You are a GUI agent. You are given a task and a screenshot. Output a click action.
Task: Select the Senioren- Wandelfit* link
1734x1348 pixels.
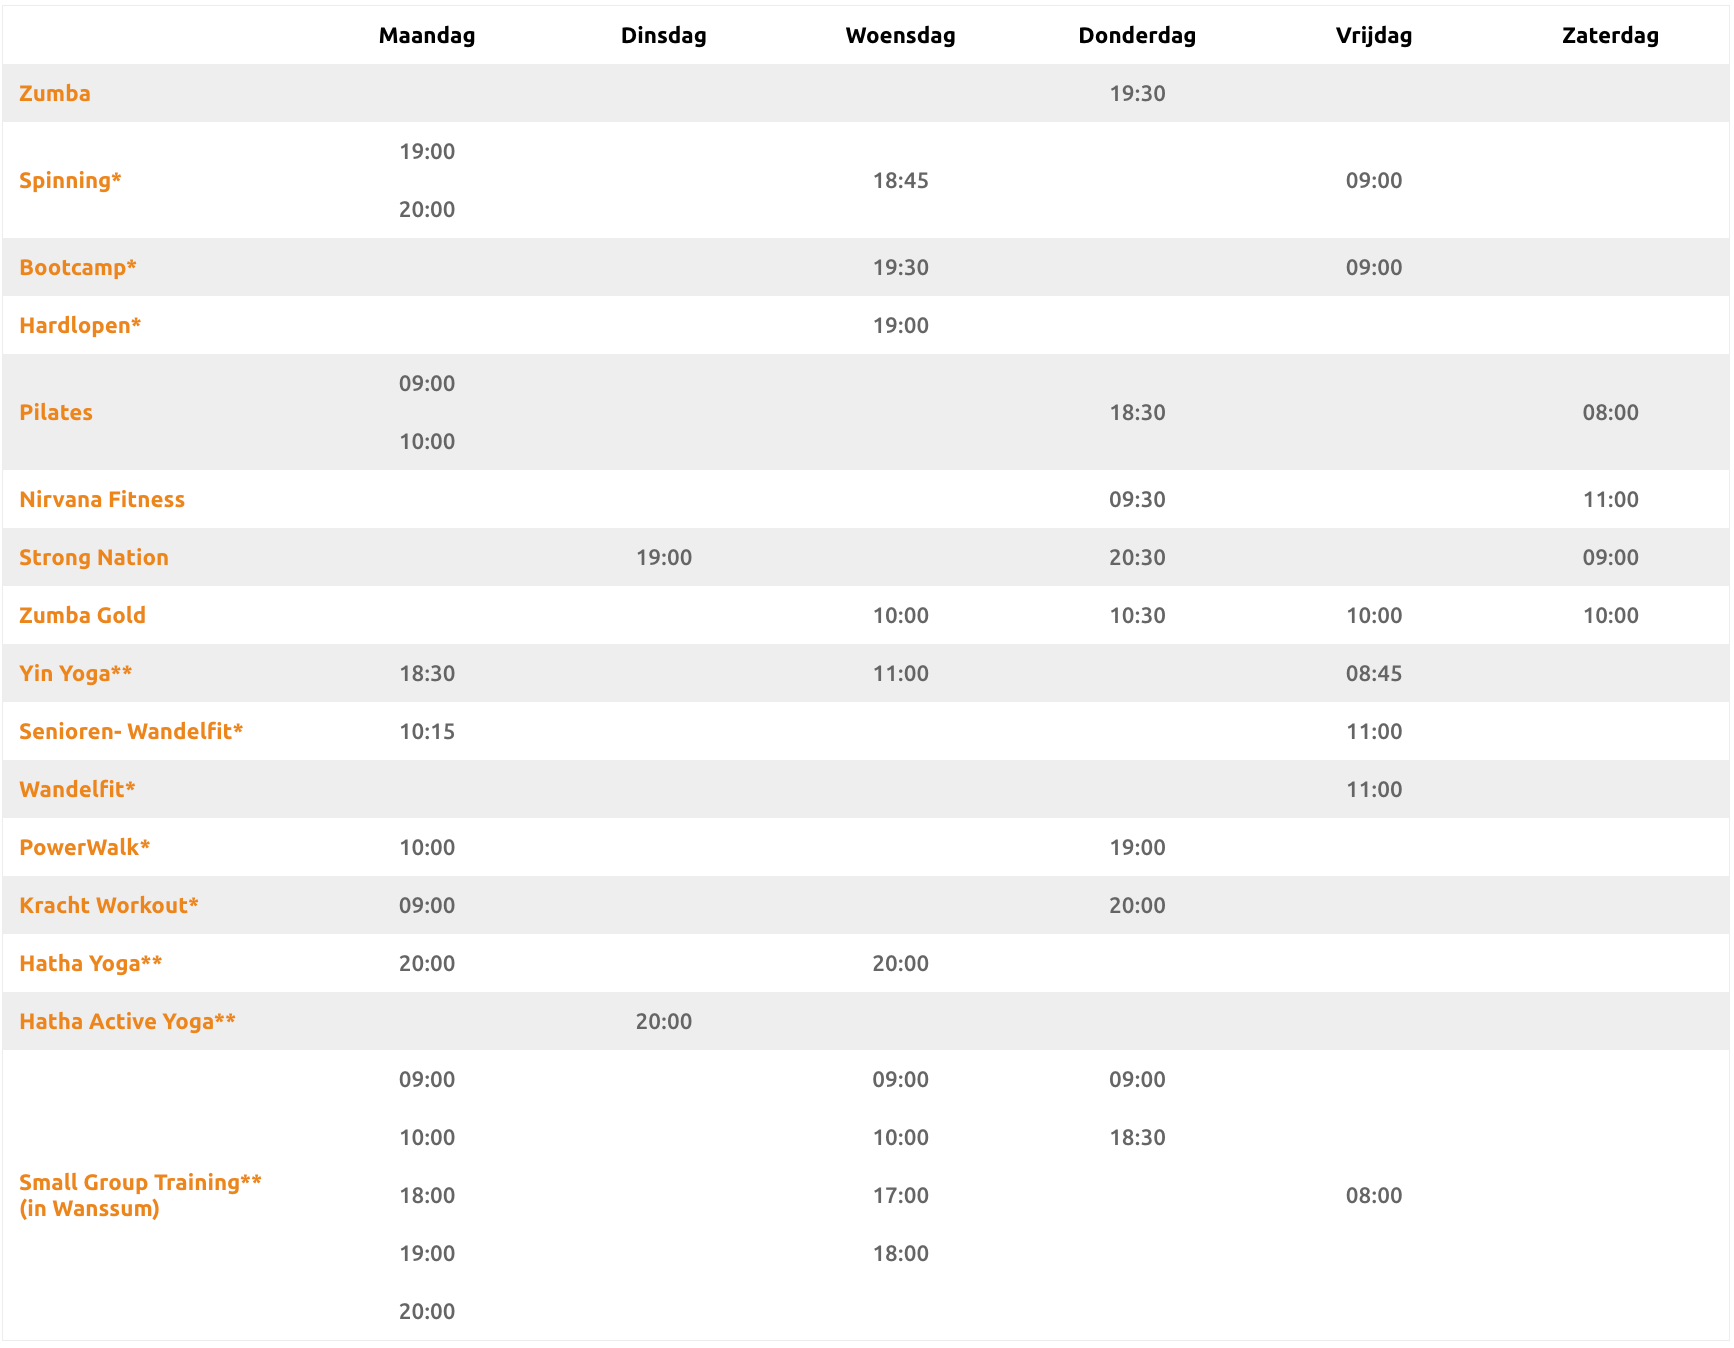(x=131, y=732)
